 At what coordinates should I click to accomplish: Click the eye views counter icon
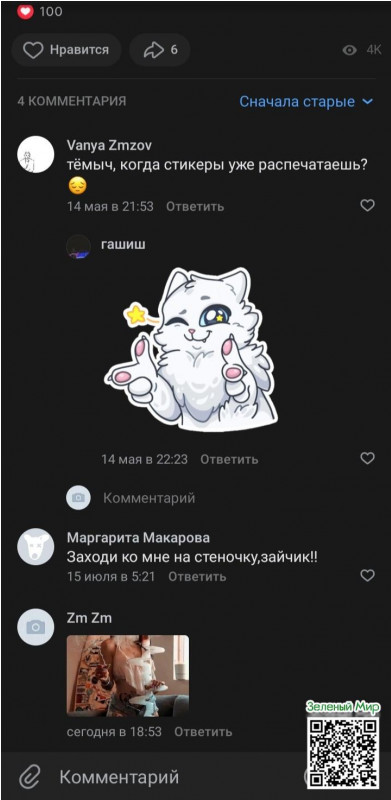pos(350,50)
